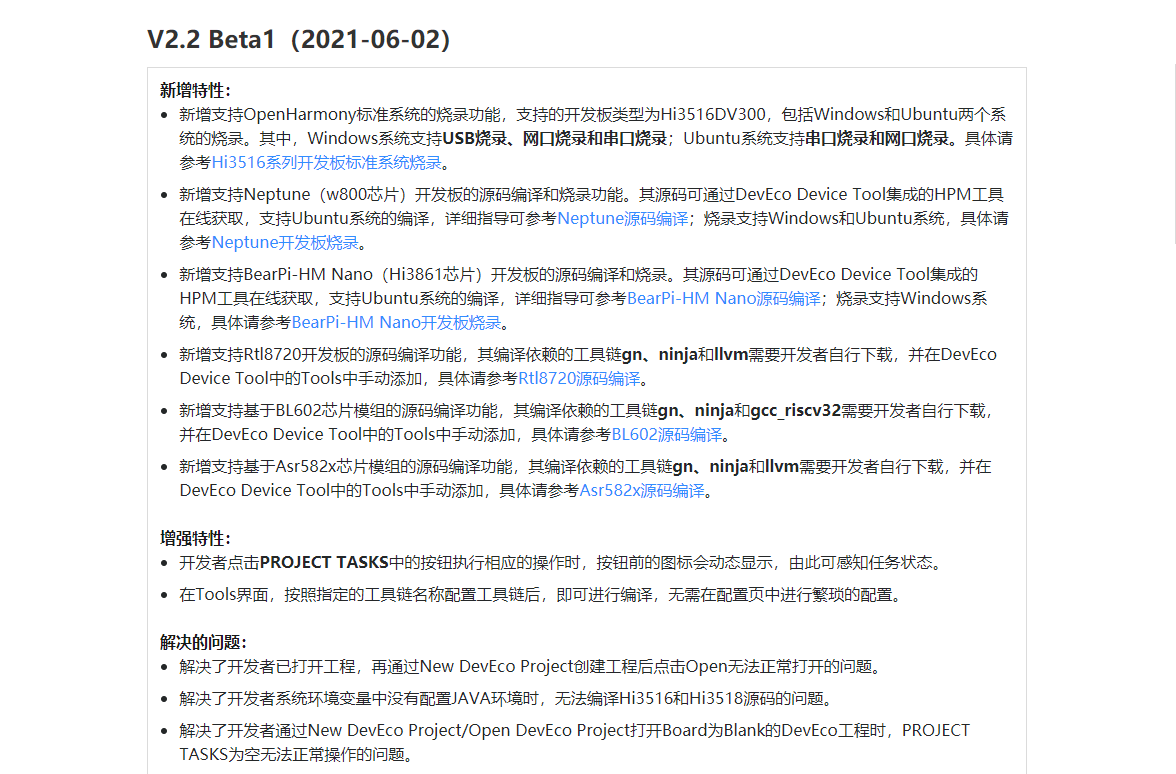Click the 新增特性 section title
The height and width of the screenshot is (774, 1176).
coord(195,91)
